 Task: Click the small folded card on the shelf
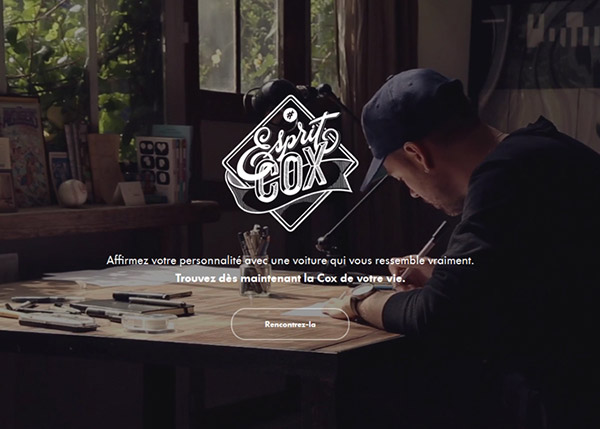(129, 193)
